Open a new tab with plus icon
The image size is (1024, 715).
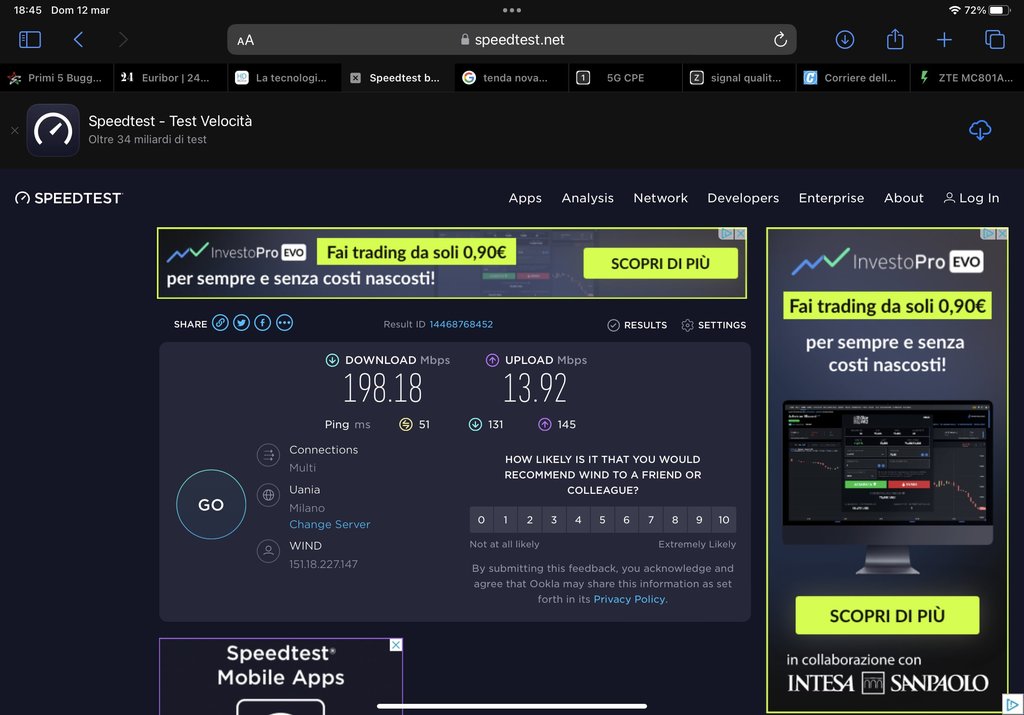944,40
